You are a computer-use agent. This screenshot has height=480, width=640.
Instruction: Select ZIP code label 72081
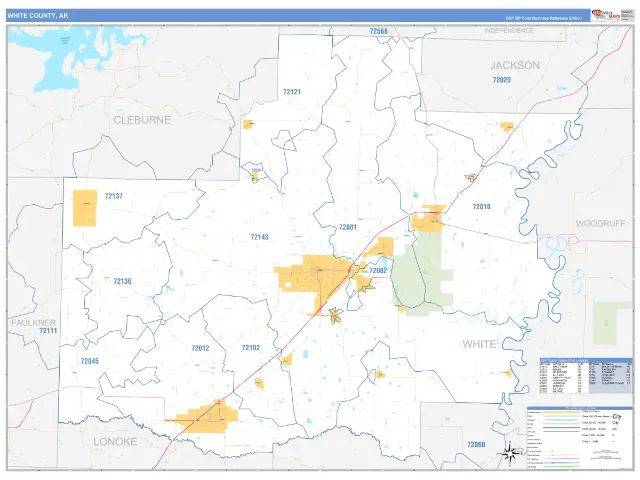348,227
